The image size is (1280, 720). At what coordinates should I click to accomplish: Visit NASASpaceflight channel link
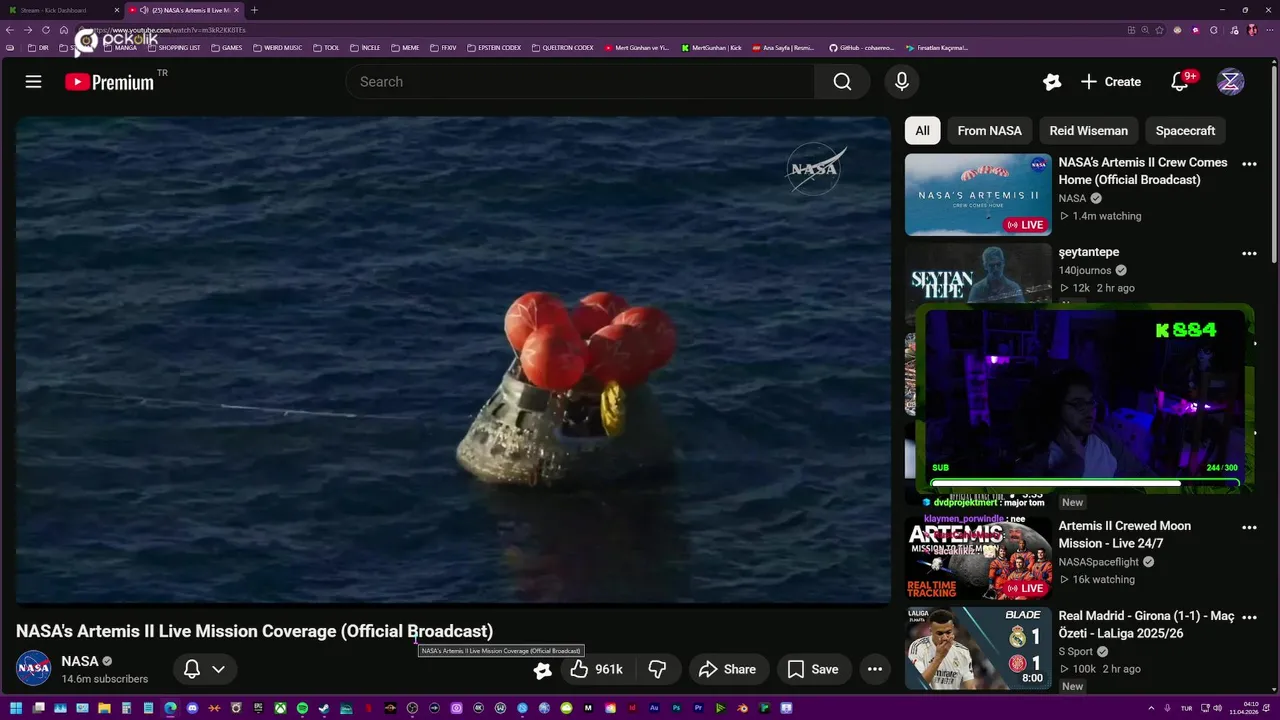(1100, 562)
